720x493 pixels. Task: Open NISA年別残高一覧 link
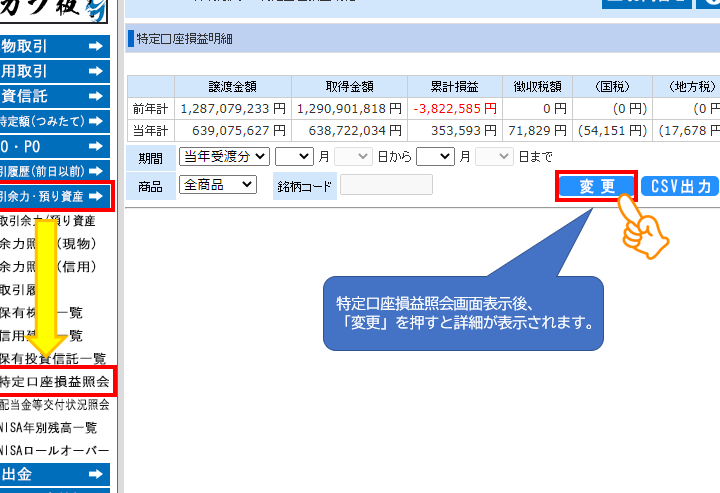pos(55,428)
